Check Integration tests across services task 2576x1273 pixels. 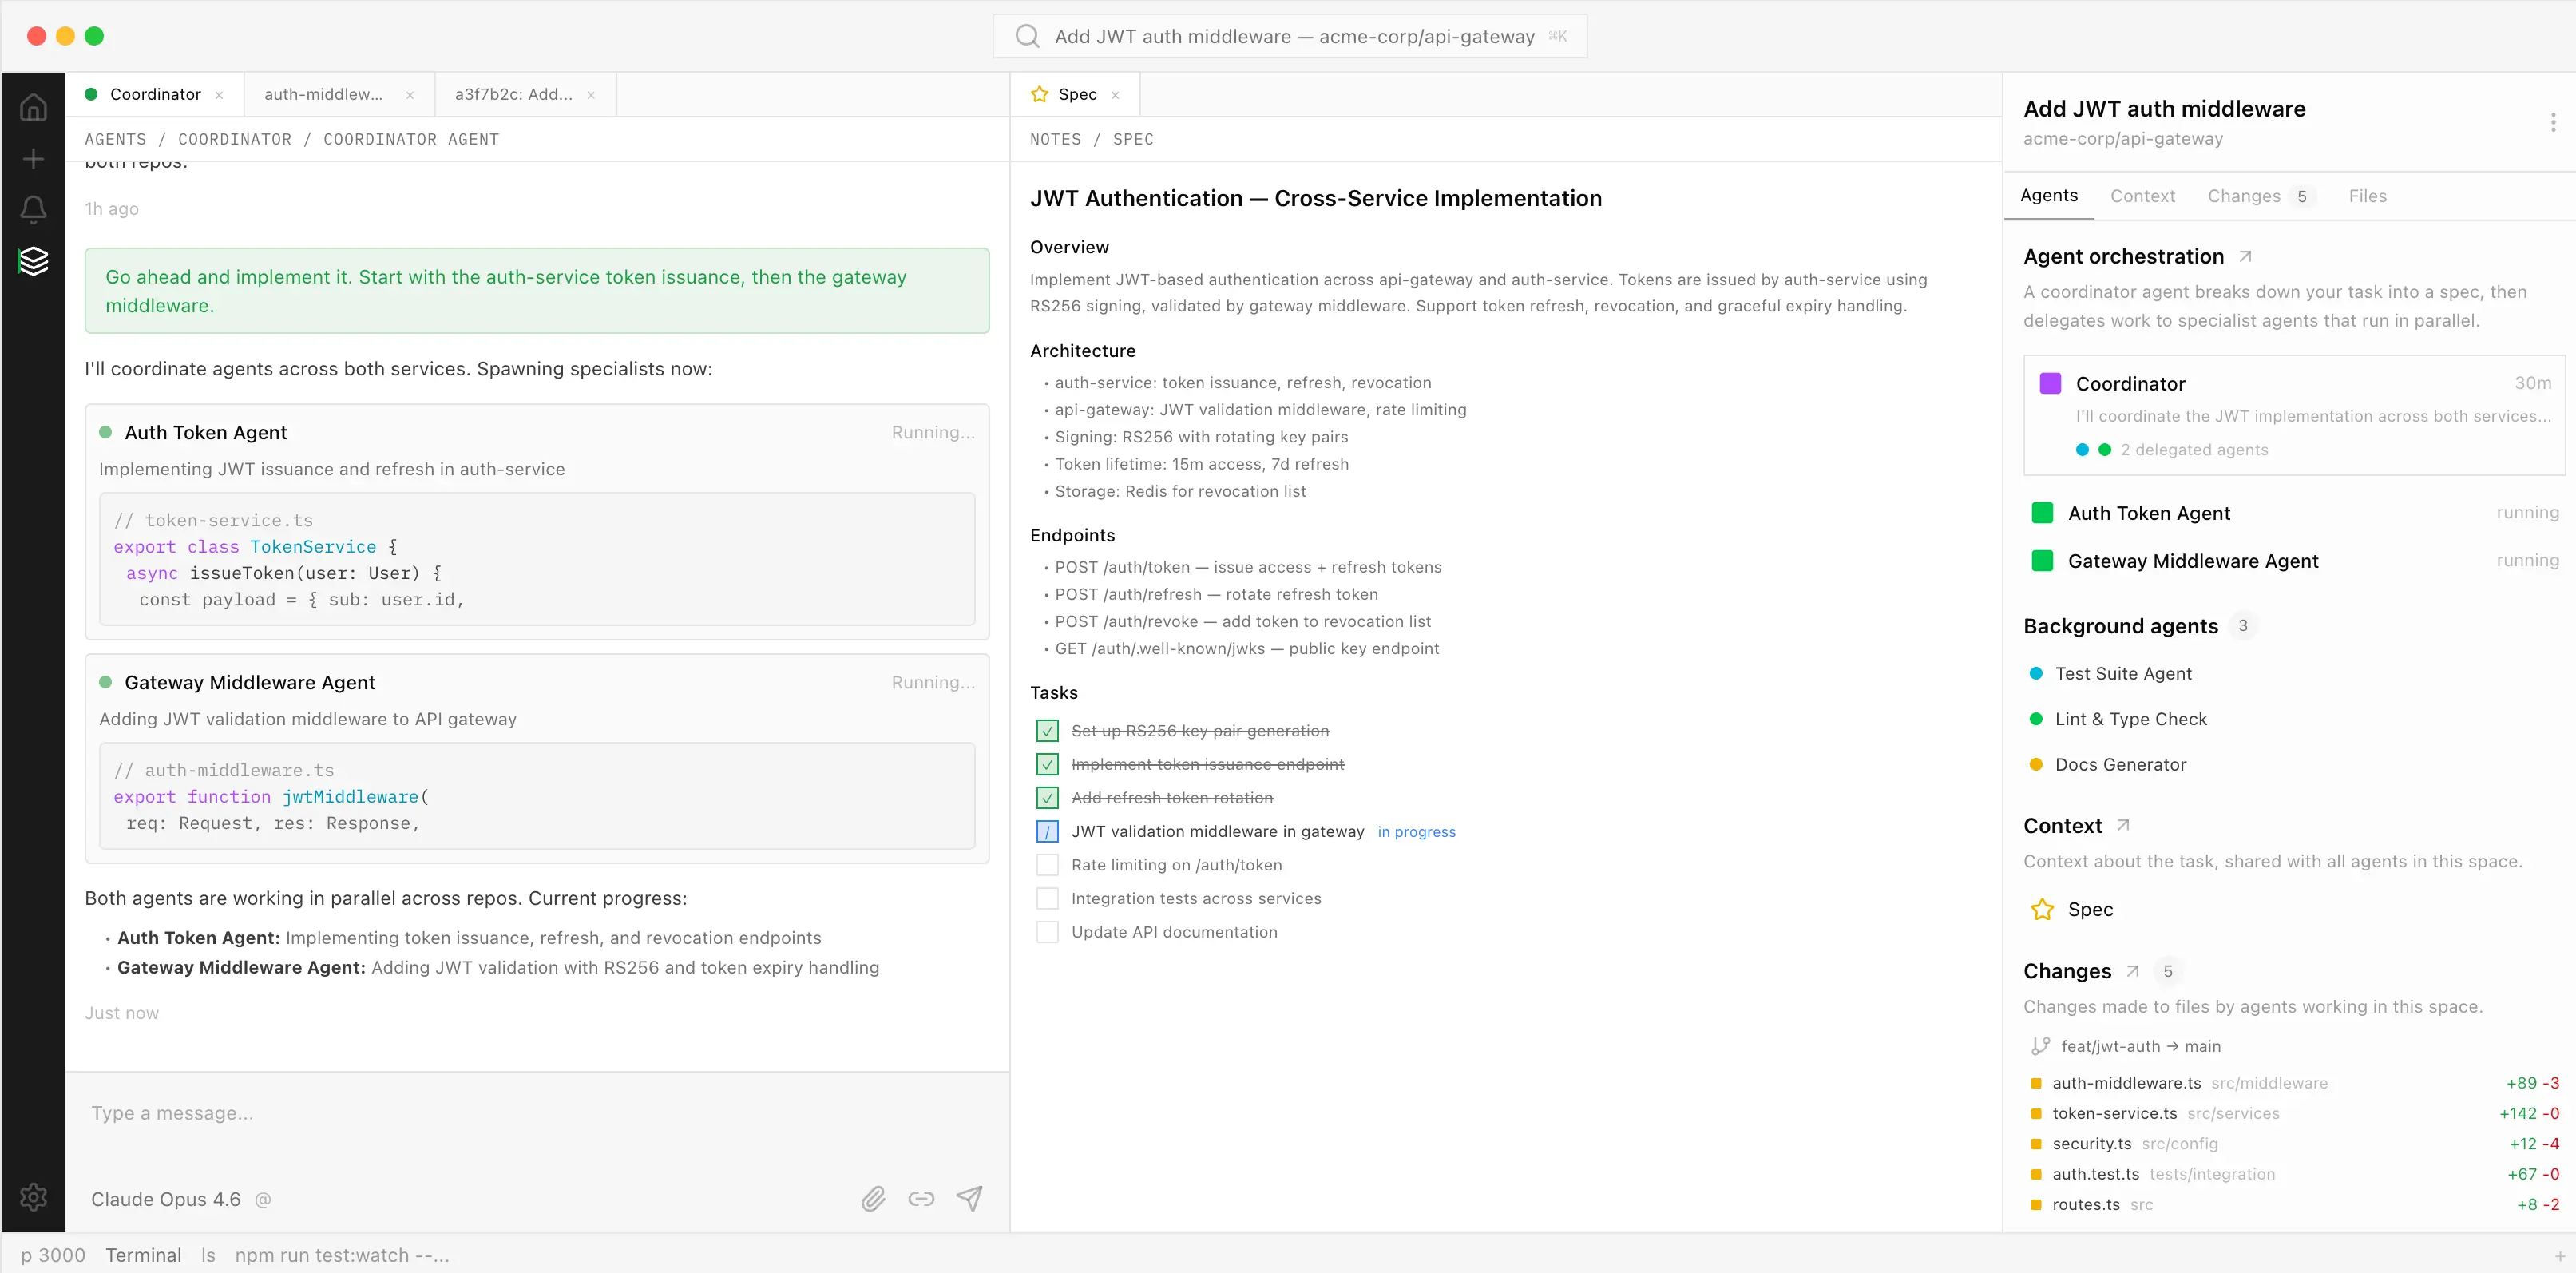tap(1047, 898)
